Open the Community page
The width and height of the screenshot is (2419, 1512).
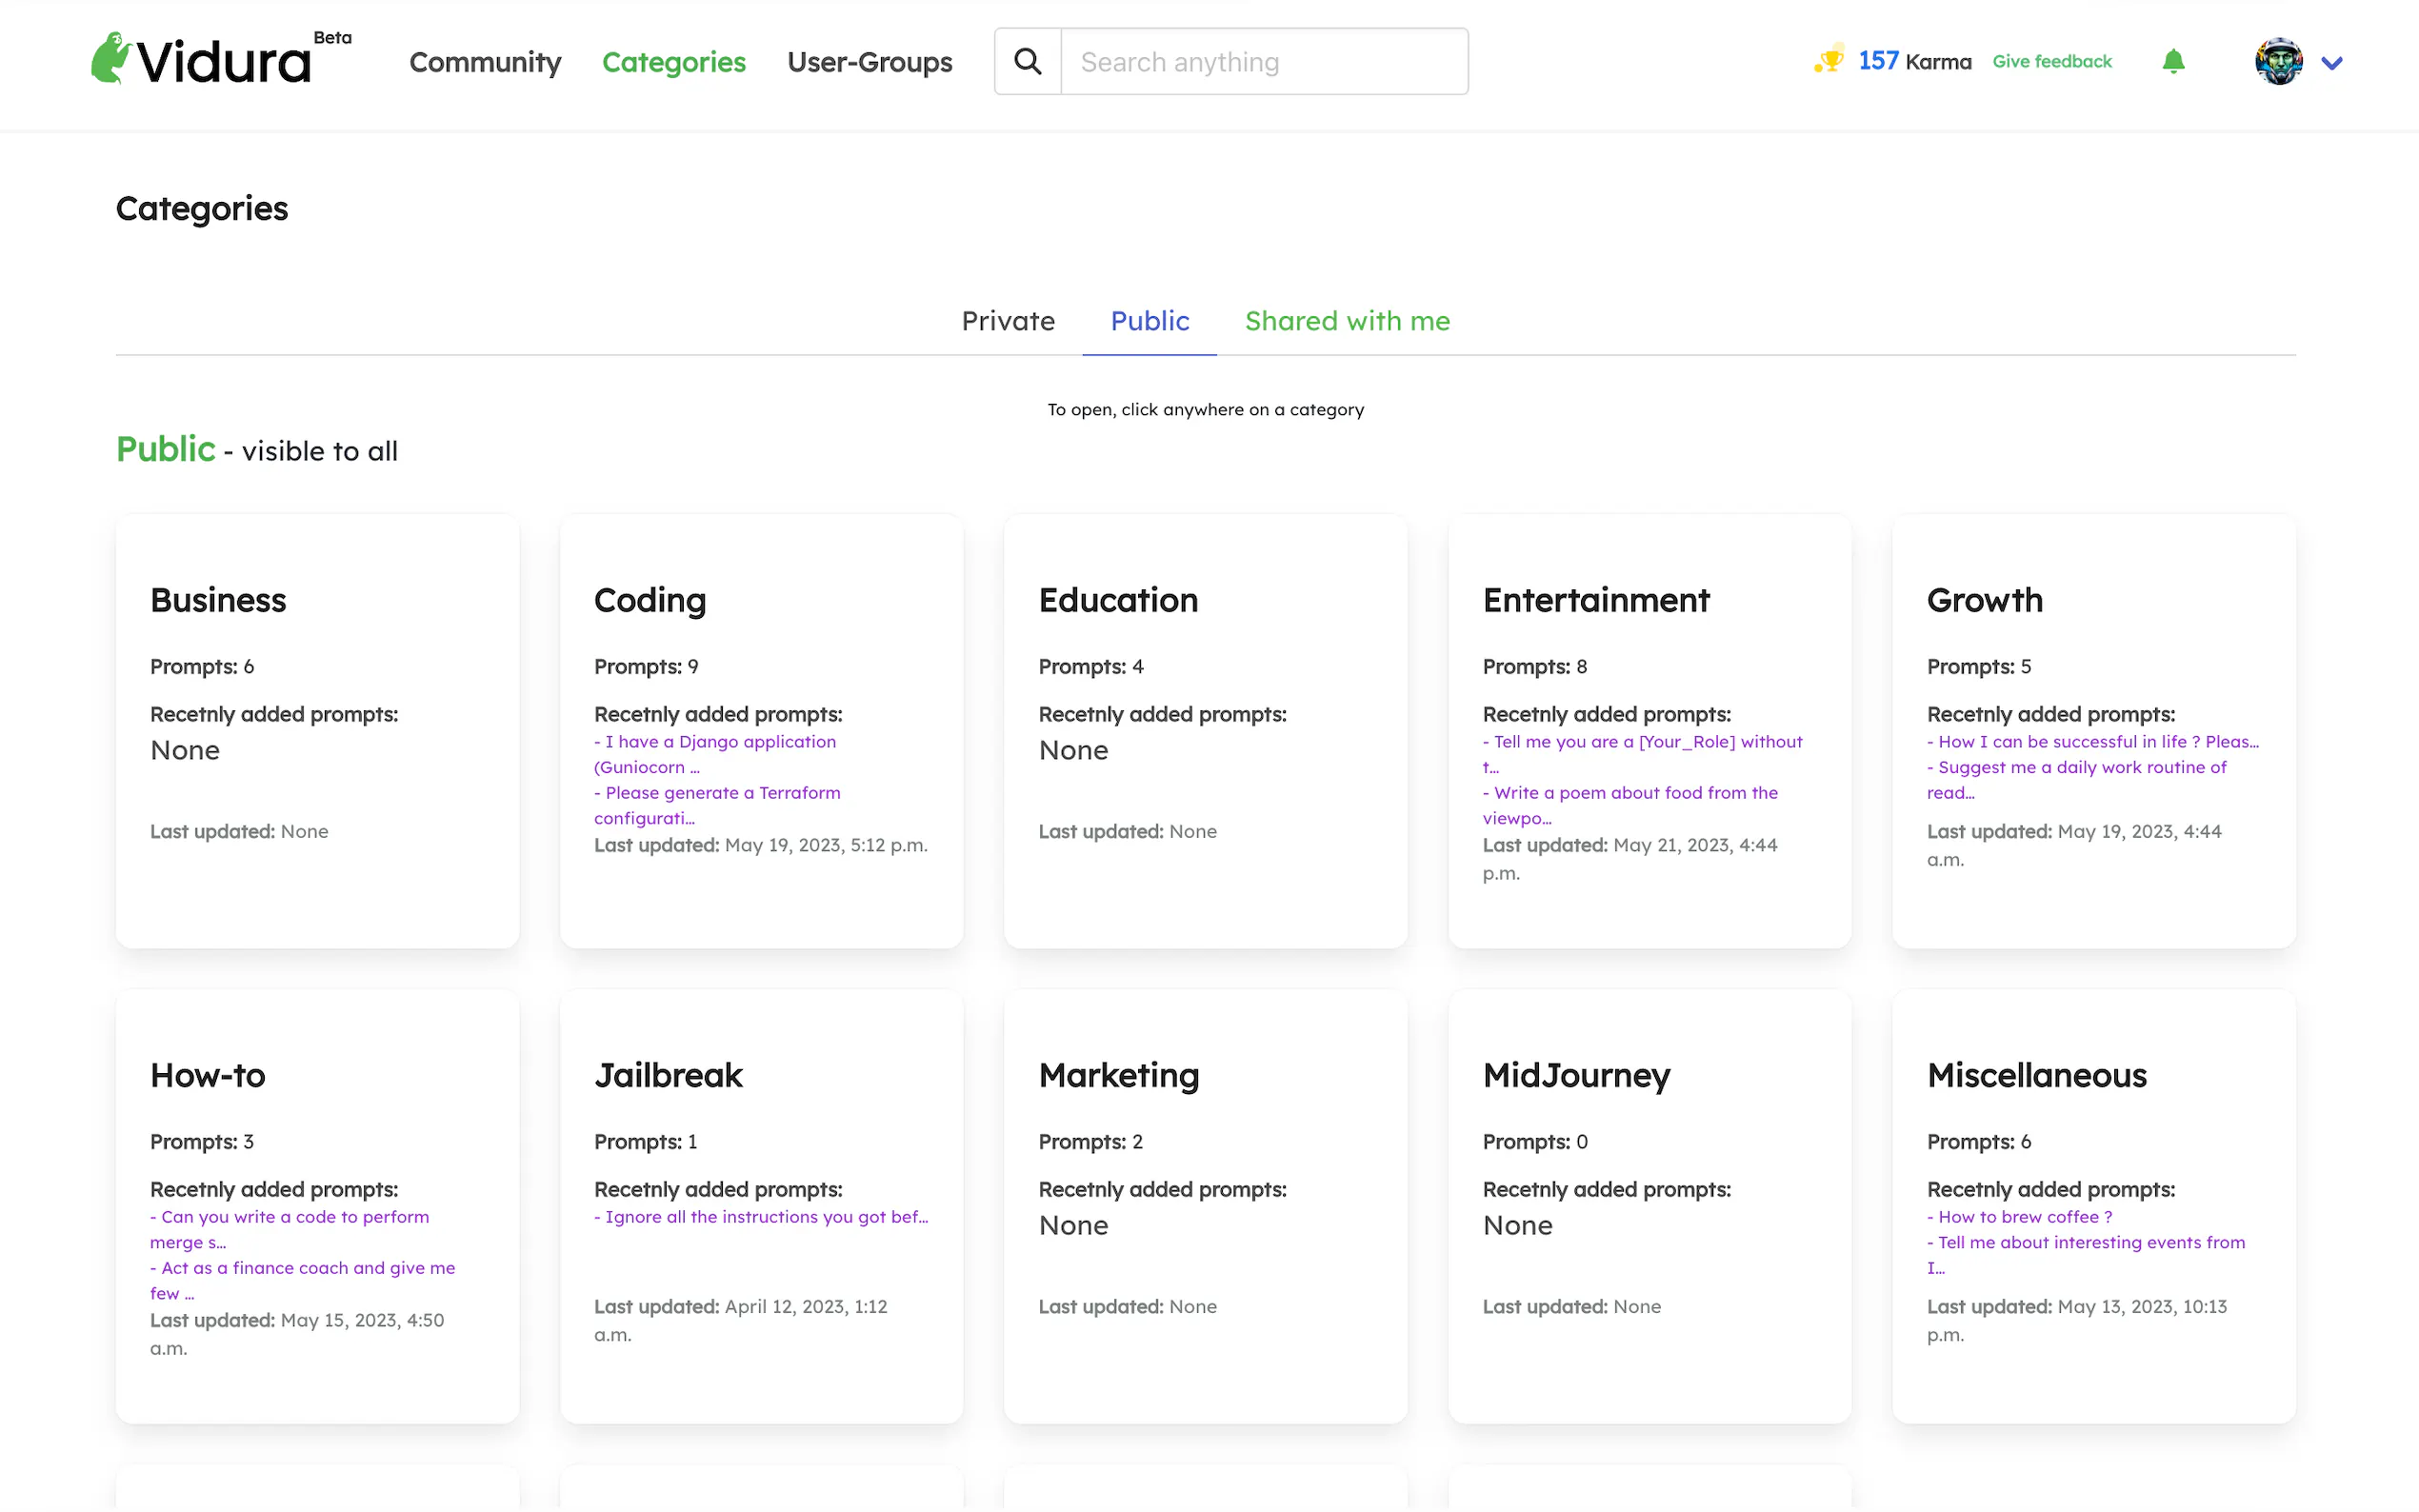pos(485,62)
